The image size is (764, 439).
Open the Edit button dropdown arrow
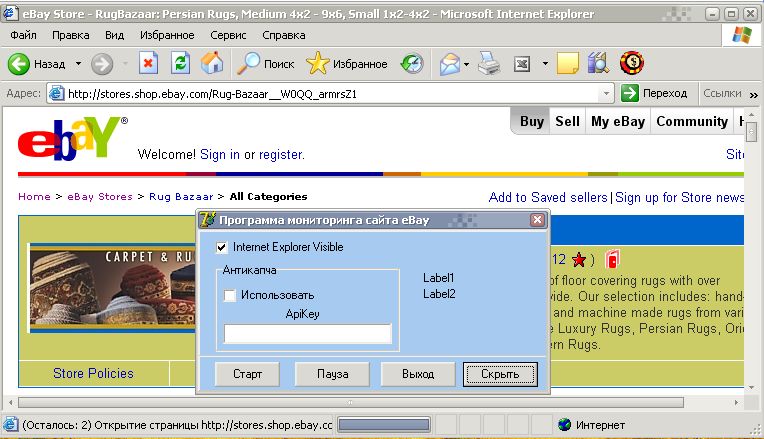coord(545,64)
